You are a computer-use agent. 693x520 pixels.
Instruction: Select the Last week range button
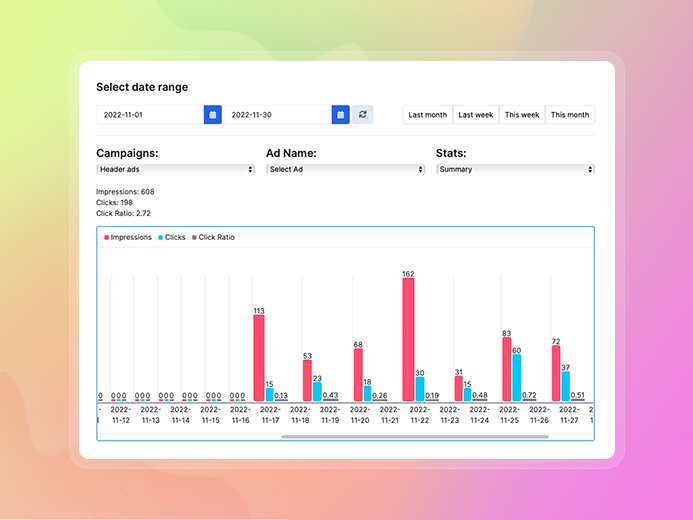(476, 115)
